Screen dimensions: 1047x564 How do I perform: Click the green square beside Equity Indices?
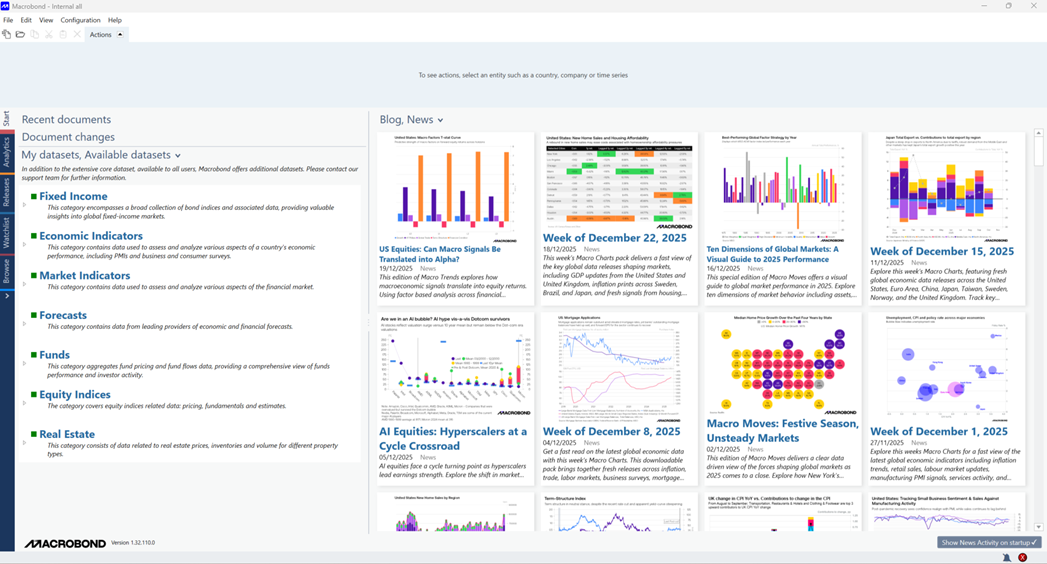(x=33, y=394)
